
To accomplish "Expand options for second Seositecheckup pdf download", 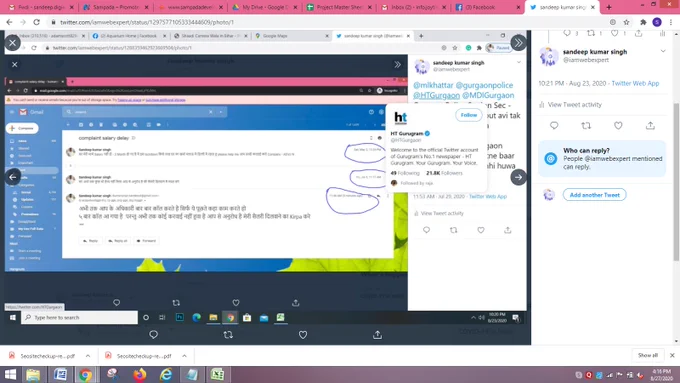I will click(x=184, y=356).
